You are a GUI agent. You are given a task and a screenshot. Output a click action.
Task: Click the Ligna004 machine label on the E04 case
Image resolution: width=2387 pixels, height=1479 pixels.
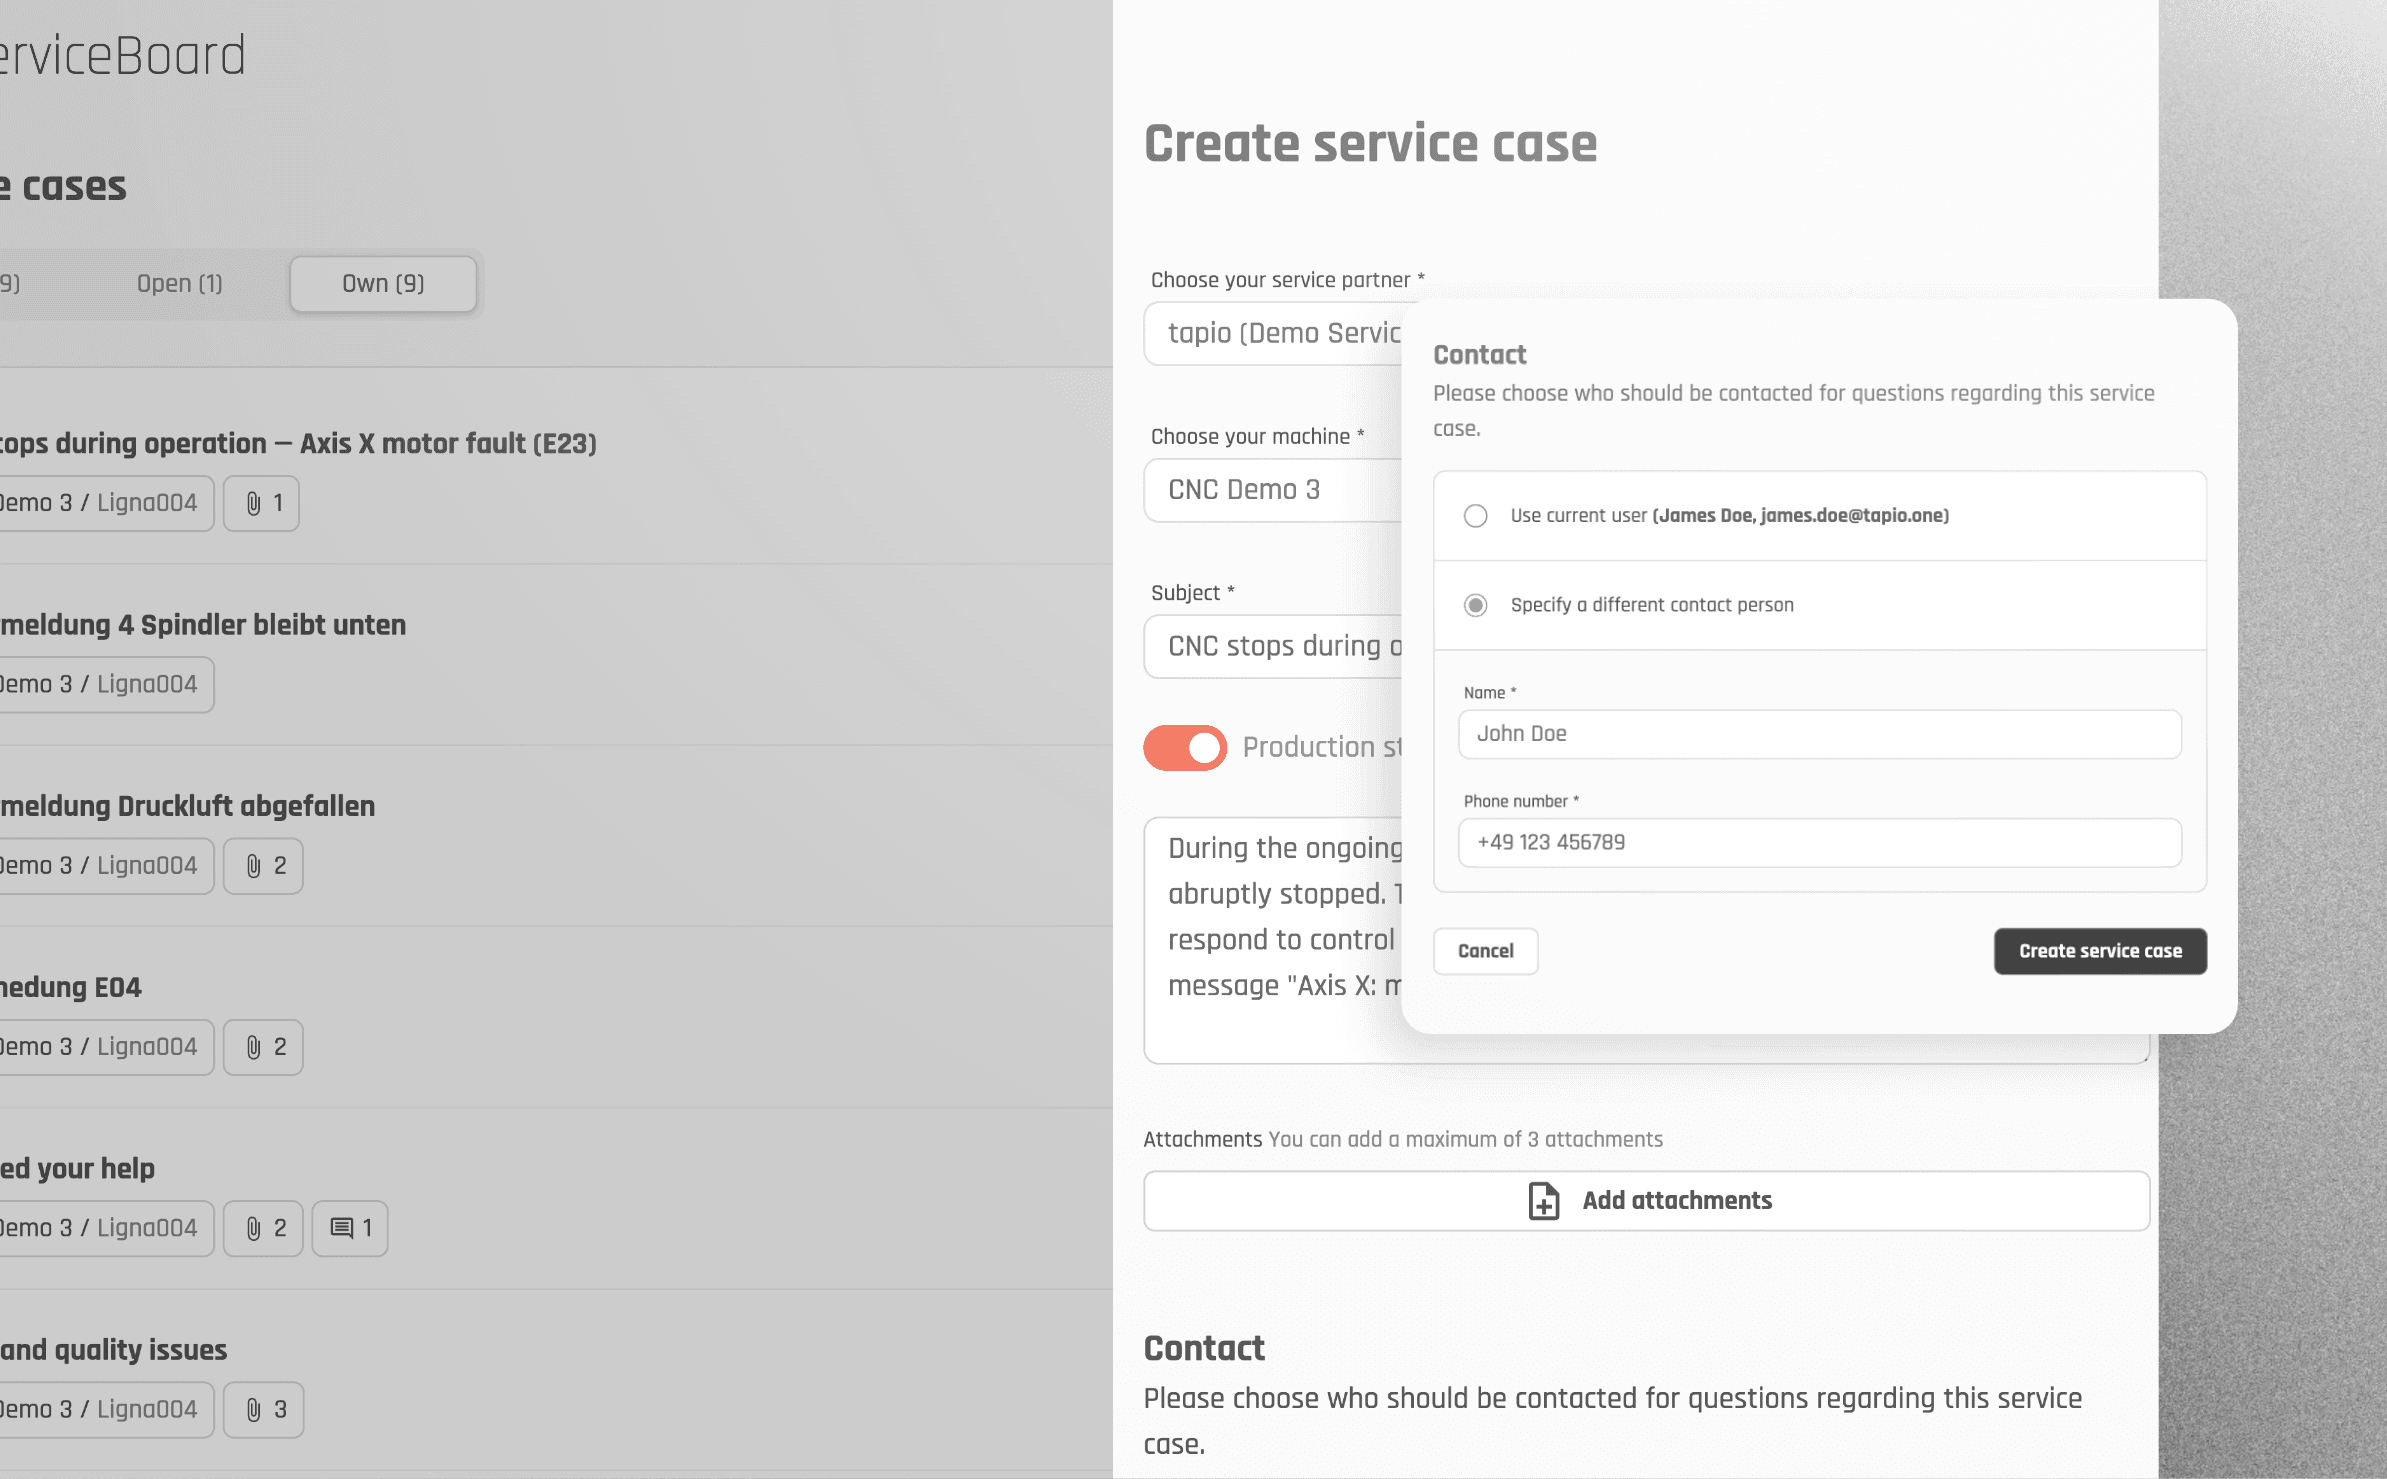coord(146,1046)
